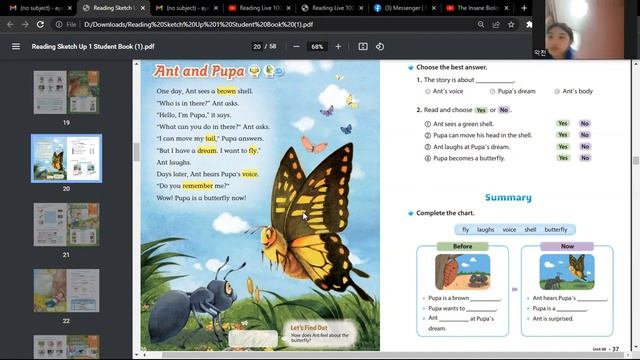Choose Yes for Ant sees a green shell
Viewport: 640px width, 360px height.
coord(563,123)
